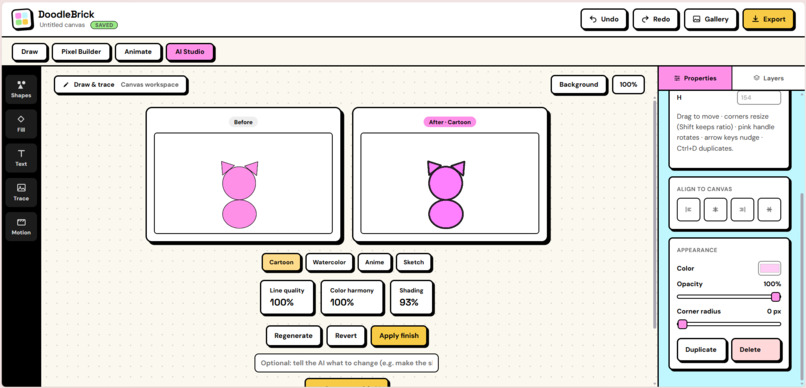Screen dimensions: 806x388
Task: Switch to the Animate tab
Action: (138, 52)
